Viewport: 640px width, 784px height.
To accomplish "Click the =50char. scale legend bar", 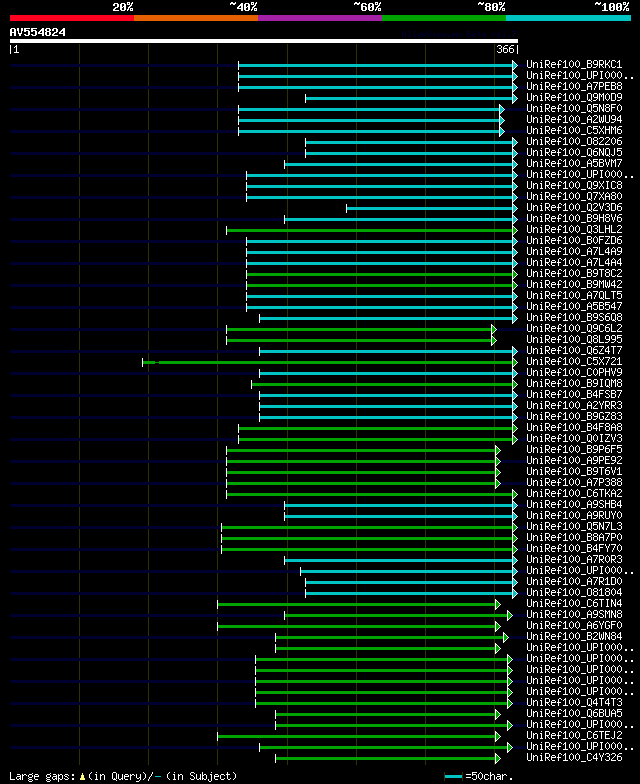I will (x=453, y=776).
